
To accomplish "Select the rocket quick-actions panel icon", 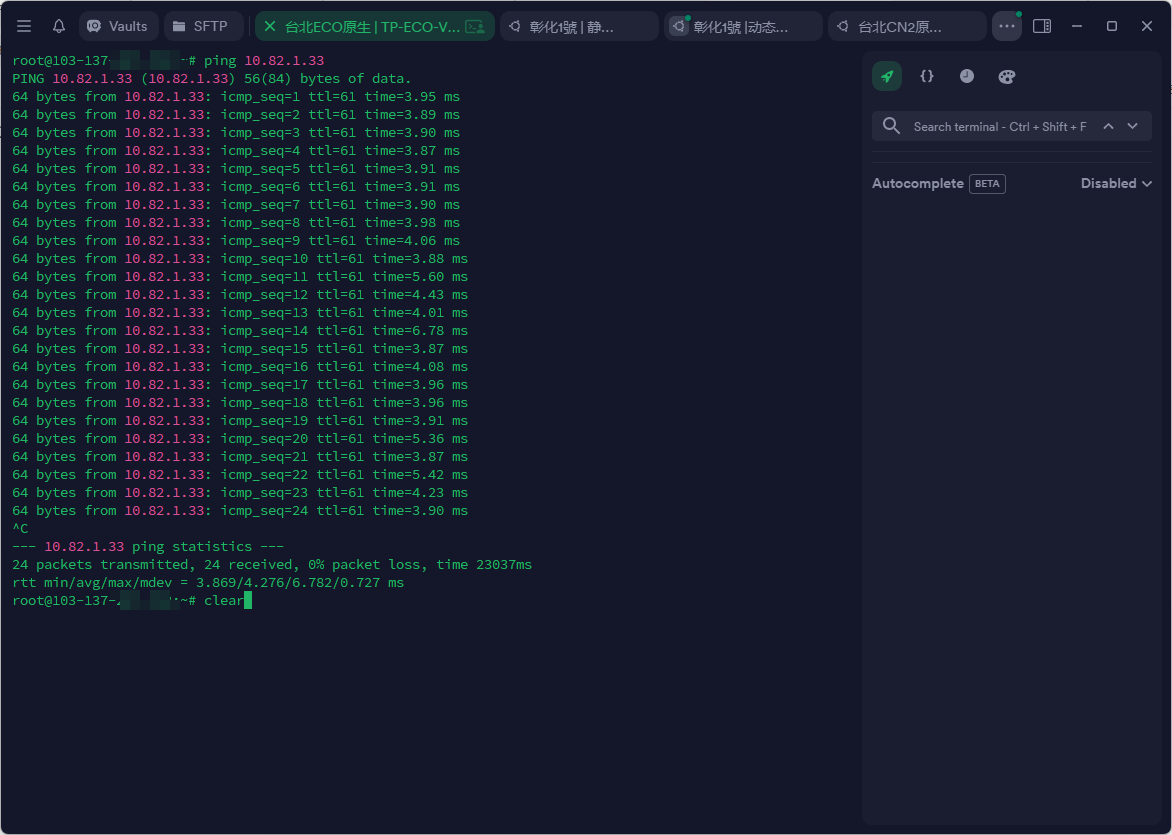I will pyautogui.click(x=887, y=76).
